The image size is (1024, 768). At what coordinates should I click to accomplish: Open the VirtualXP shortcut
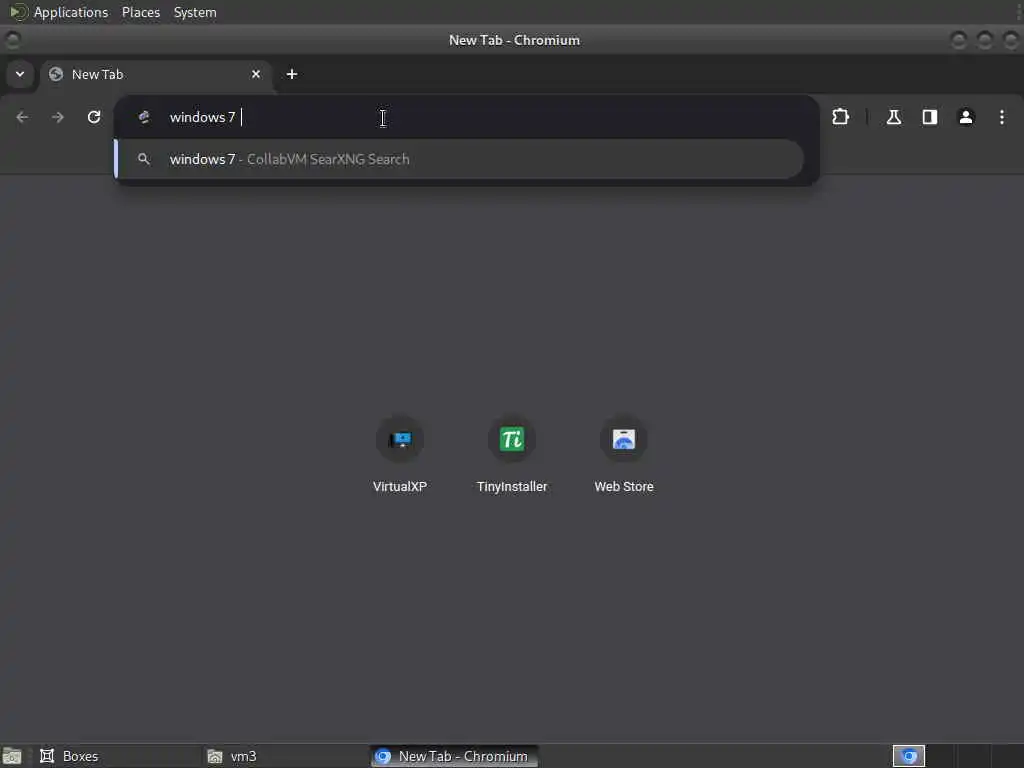[x=400, y=455]
